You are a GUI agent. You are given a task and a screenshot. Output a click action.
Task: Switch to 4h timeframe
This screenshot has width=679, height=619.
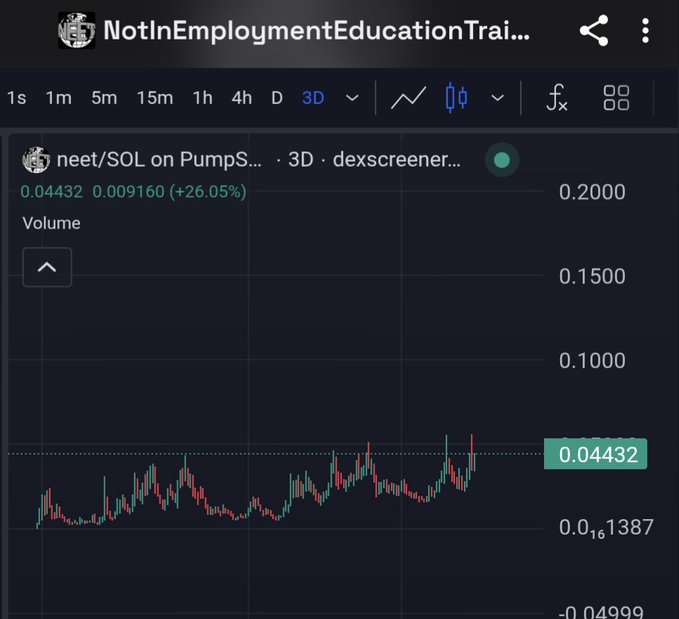242,98
